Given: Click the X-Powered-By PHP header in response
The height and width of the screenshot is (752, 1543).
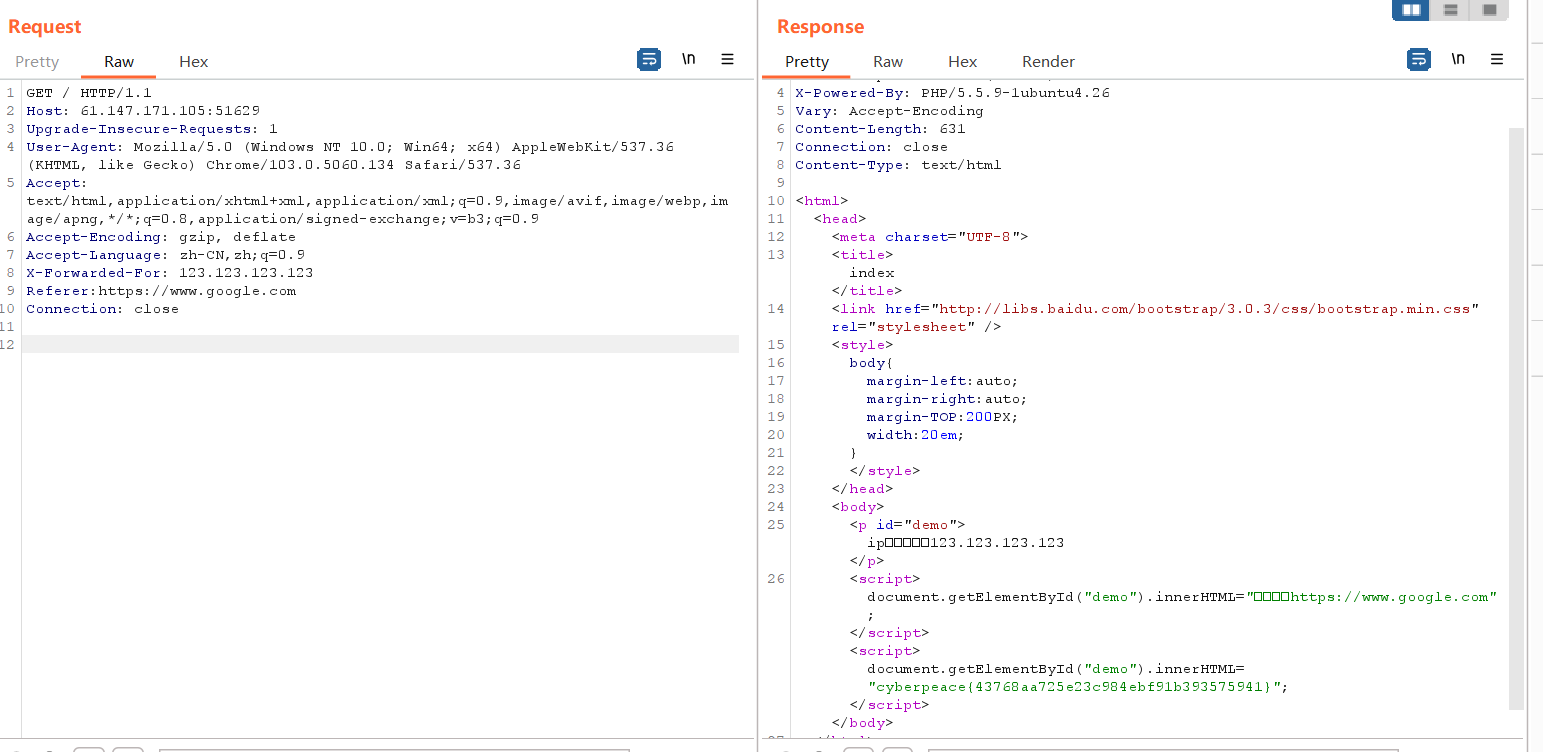Looking at the screenshot, I should [x=952, y=93].
